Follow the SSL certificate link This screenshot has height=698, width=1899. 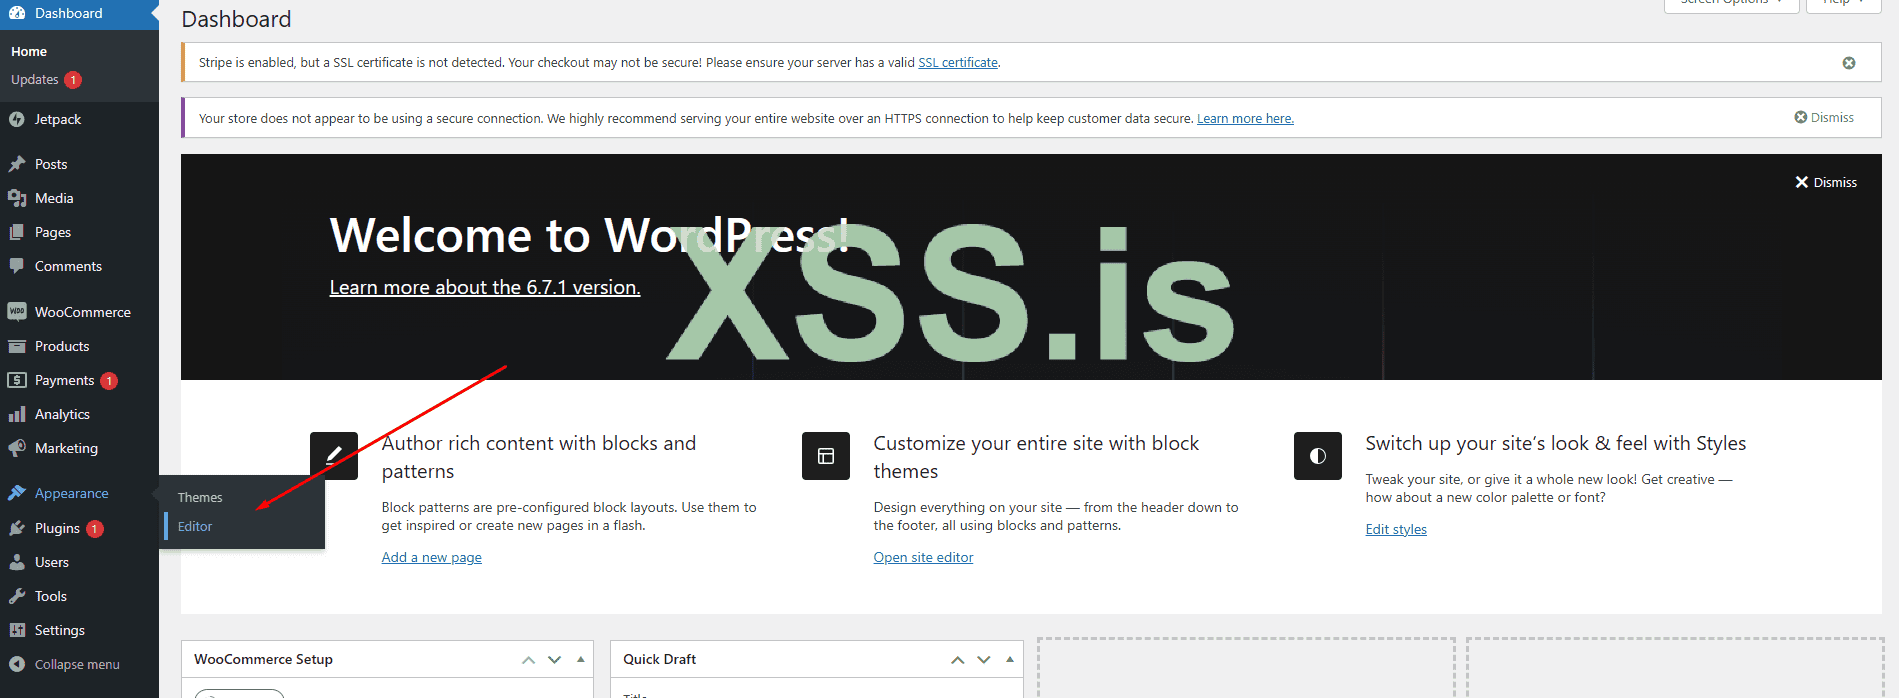958,62
